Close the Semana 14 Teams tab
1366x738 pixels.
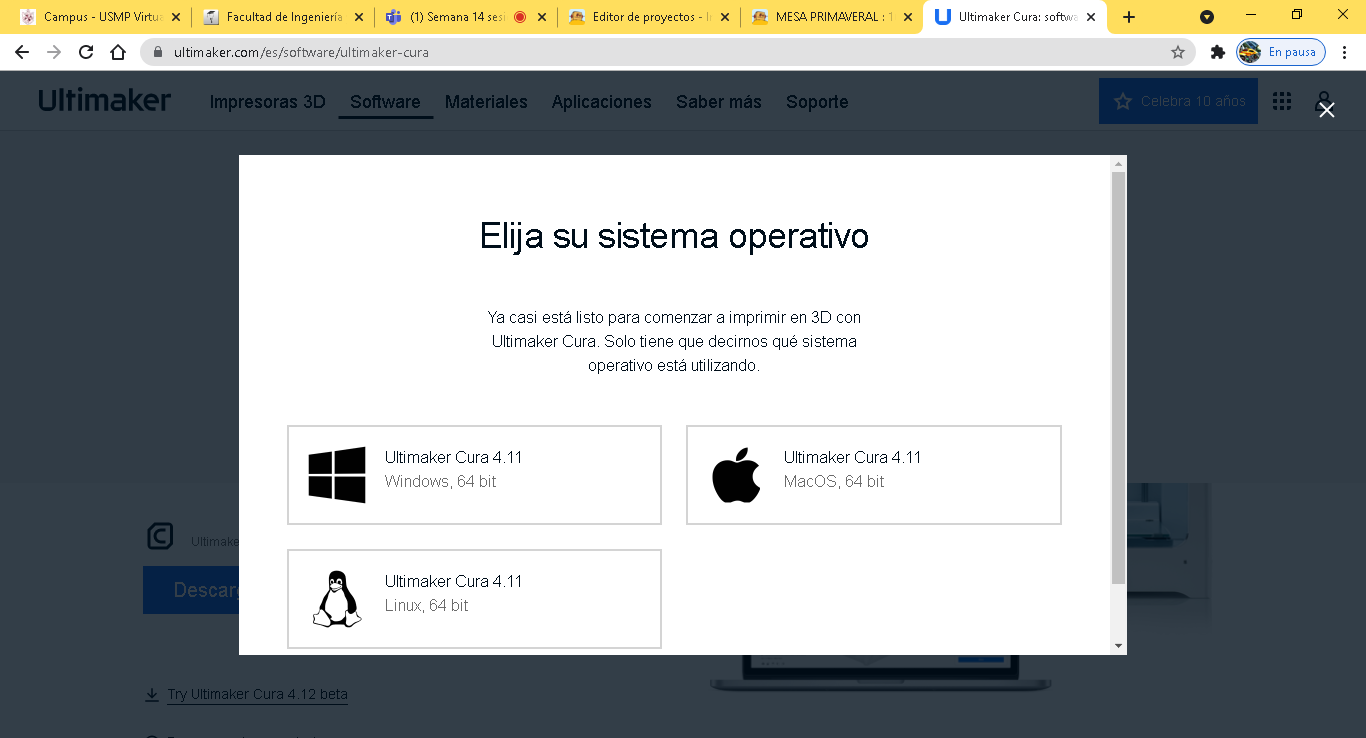[x=543, y=17]
